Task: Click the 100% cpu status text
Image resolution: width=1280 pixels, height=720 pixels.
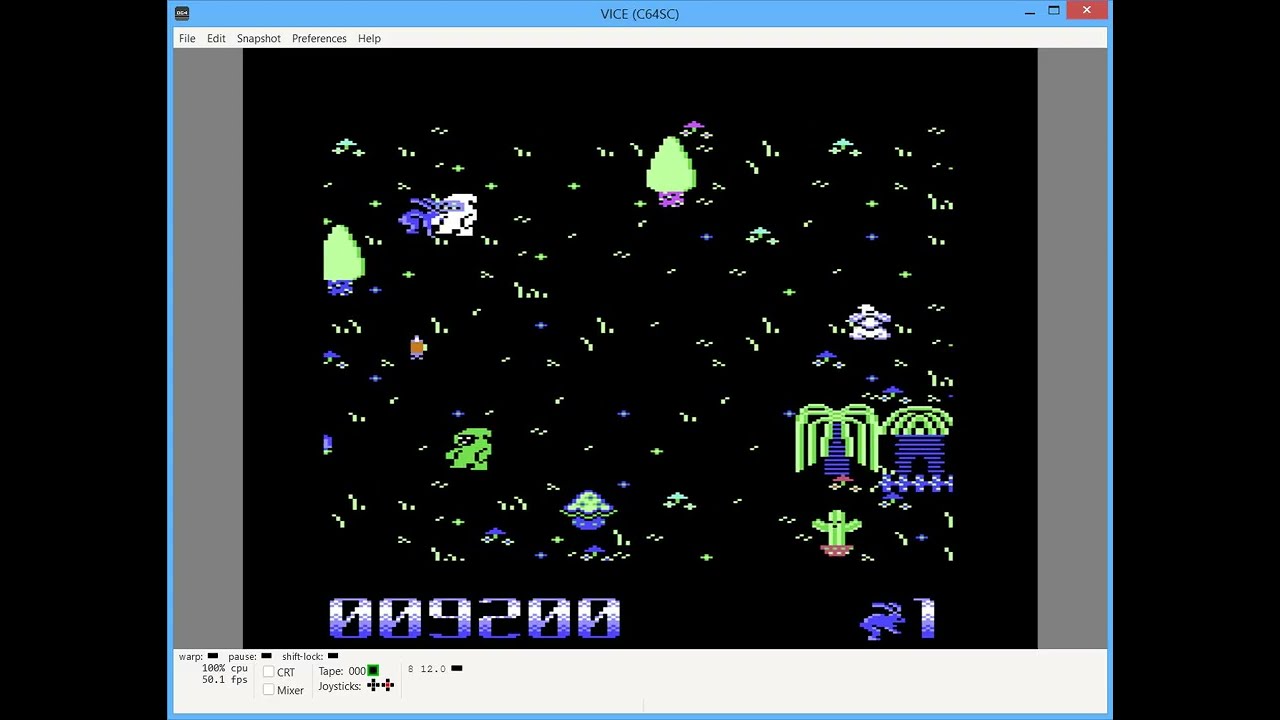Action: (225, 668)
